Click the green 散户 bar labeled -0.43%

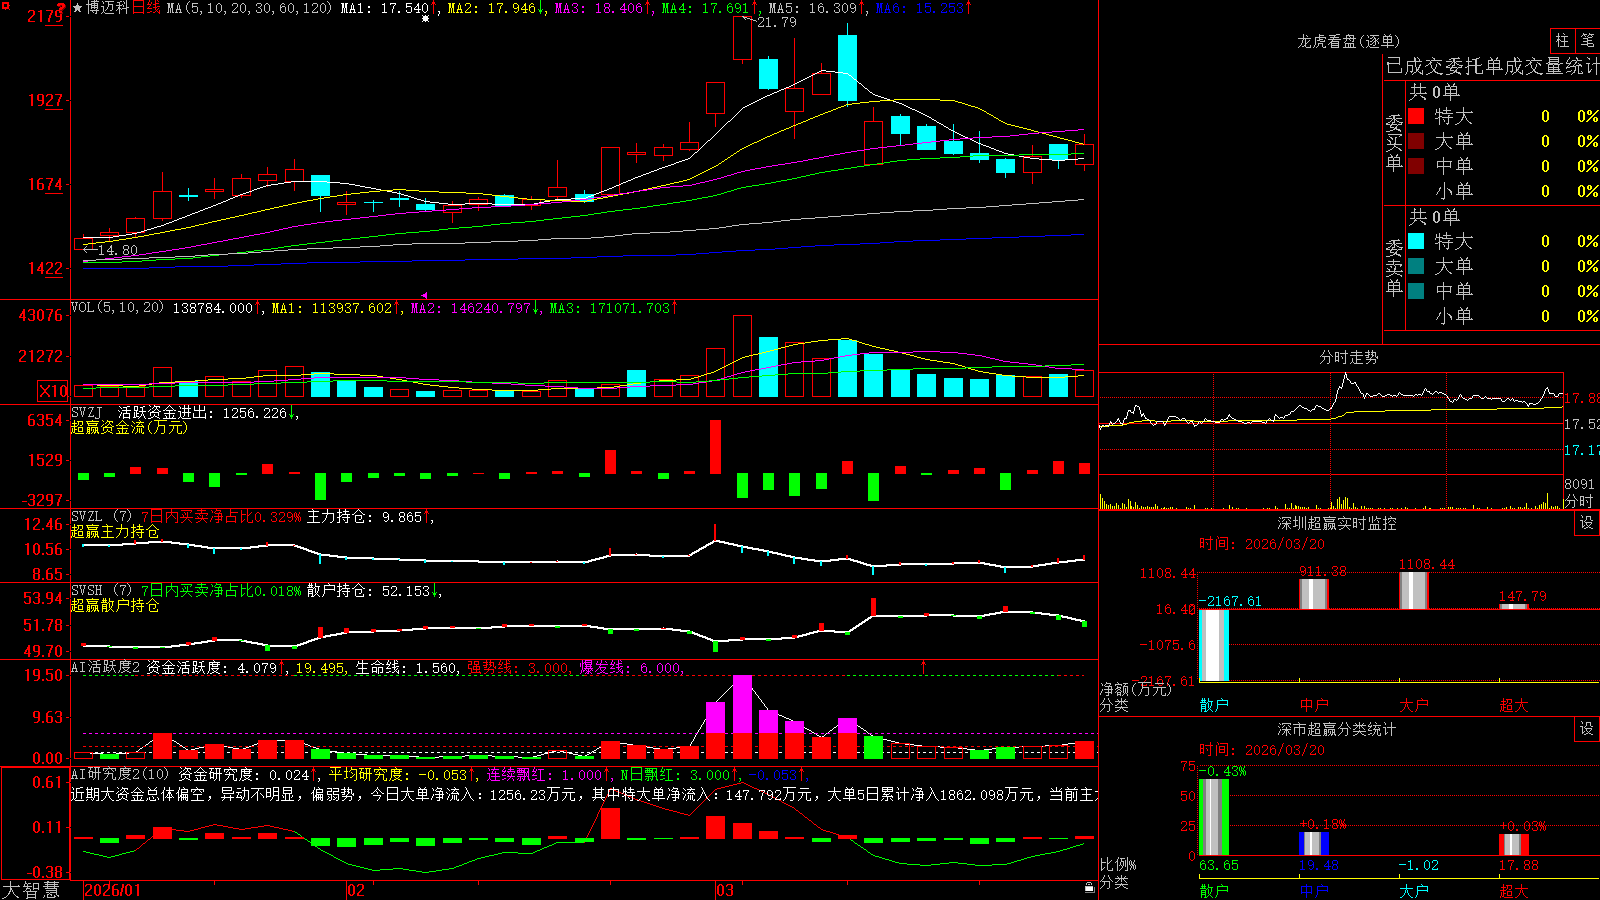(x=1214, y=817)
